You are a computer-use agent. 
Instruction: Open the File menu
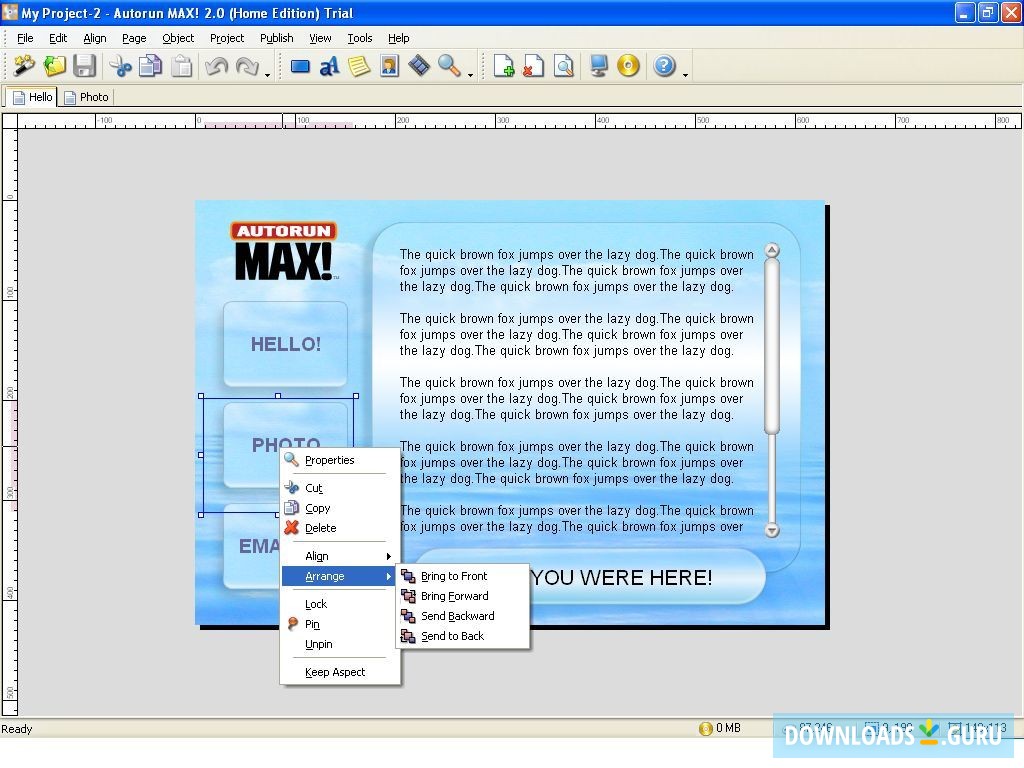[25, 38]
